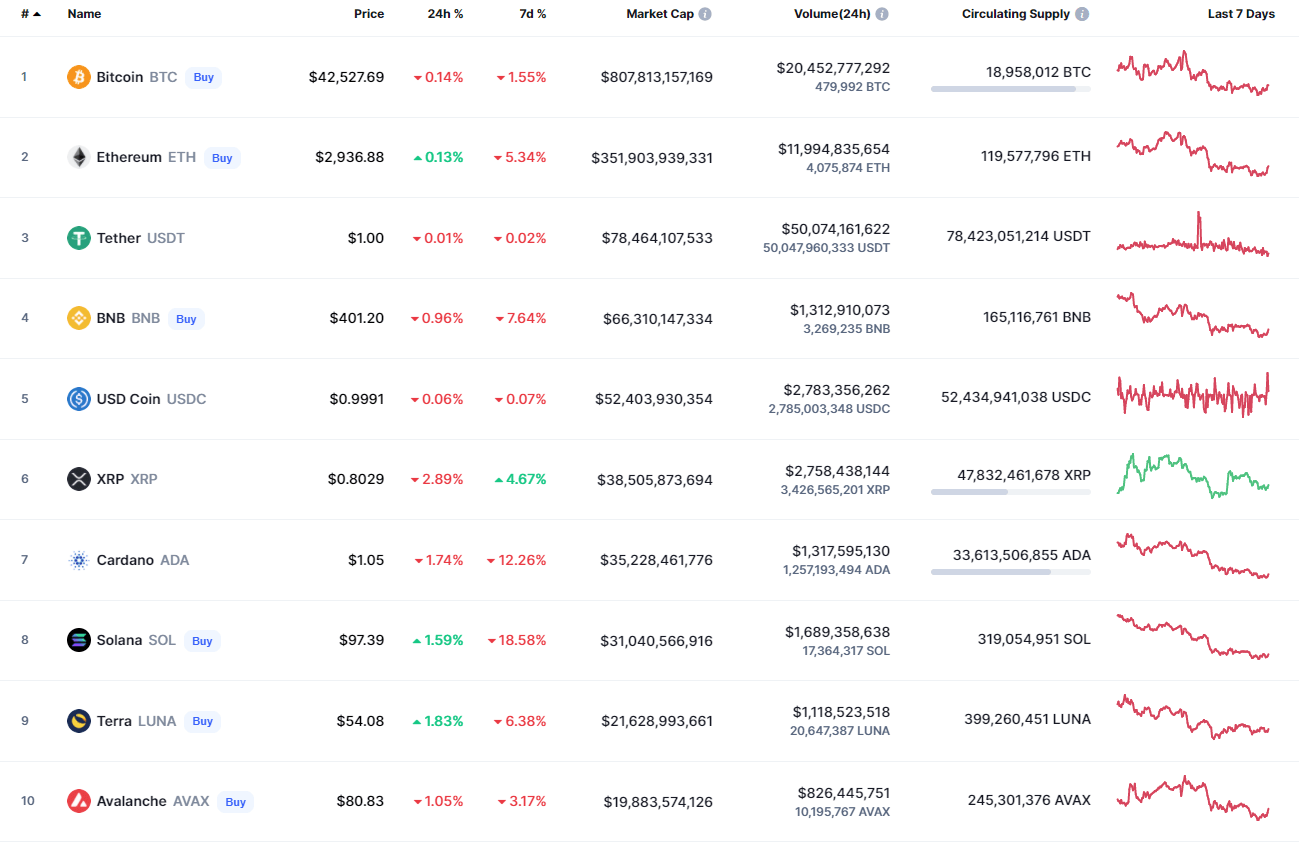The height and width of the screenshot is (842, 1299).
Task: Click the Tether coin logo icon
Action: [78, 238]
